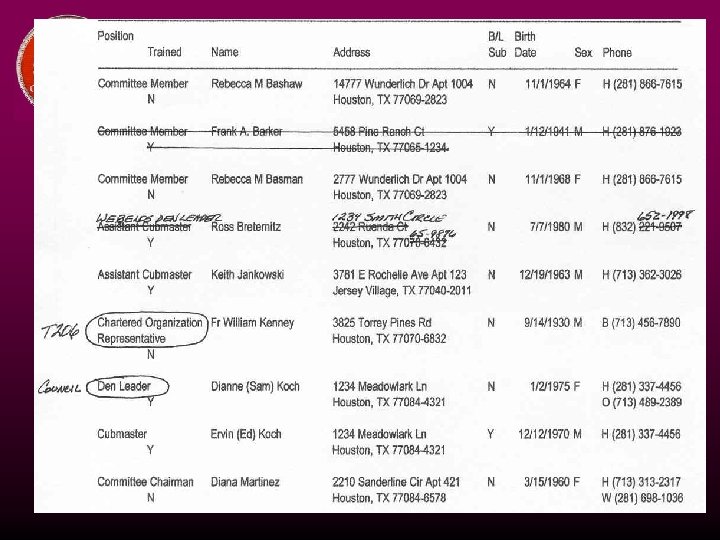Click the Address column header

(351, 52)
